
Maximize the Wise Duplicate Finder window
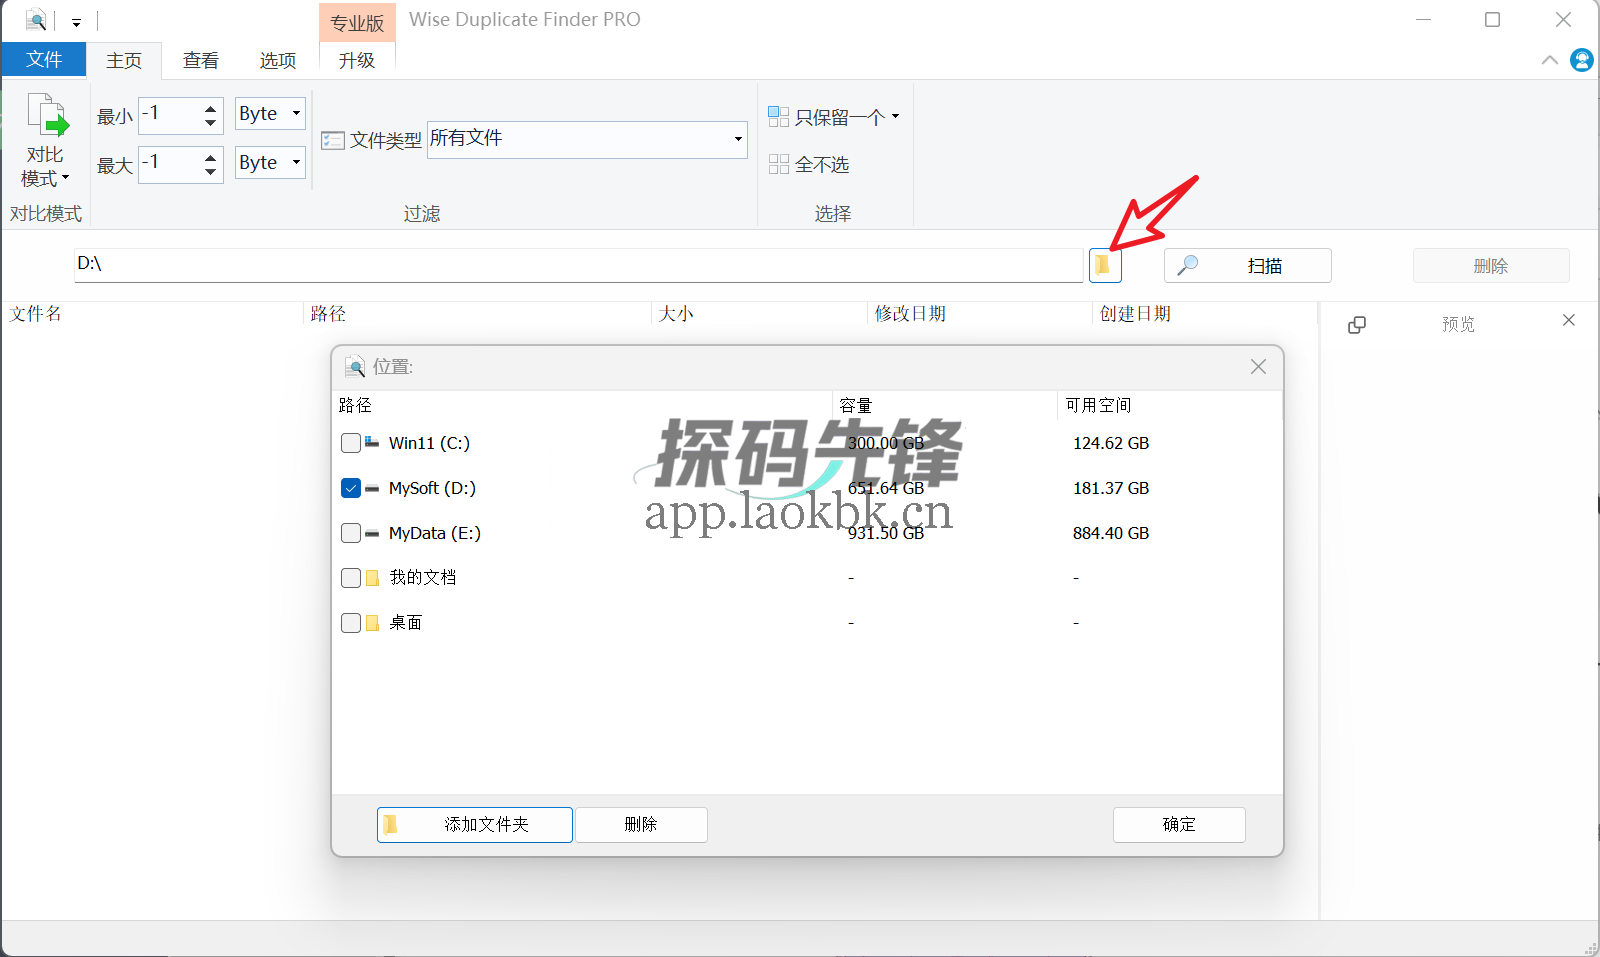[x=1492, y=20]
